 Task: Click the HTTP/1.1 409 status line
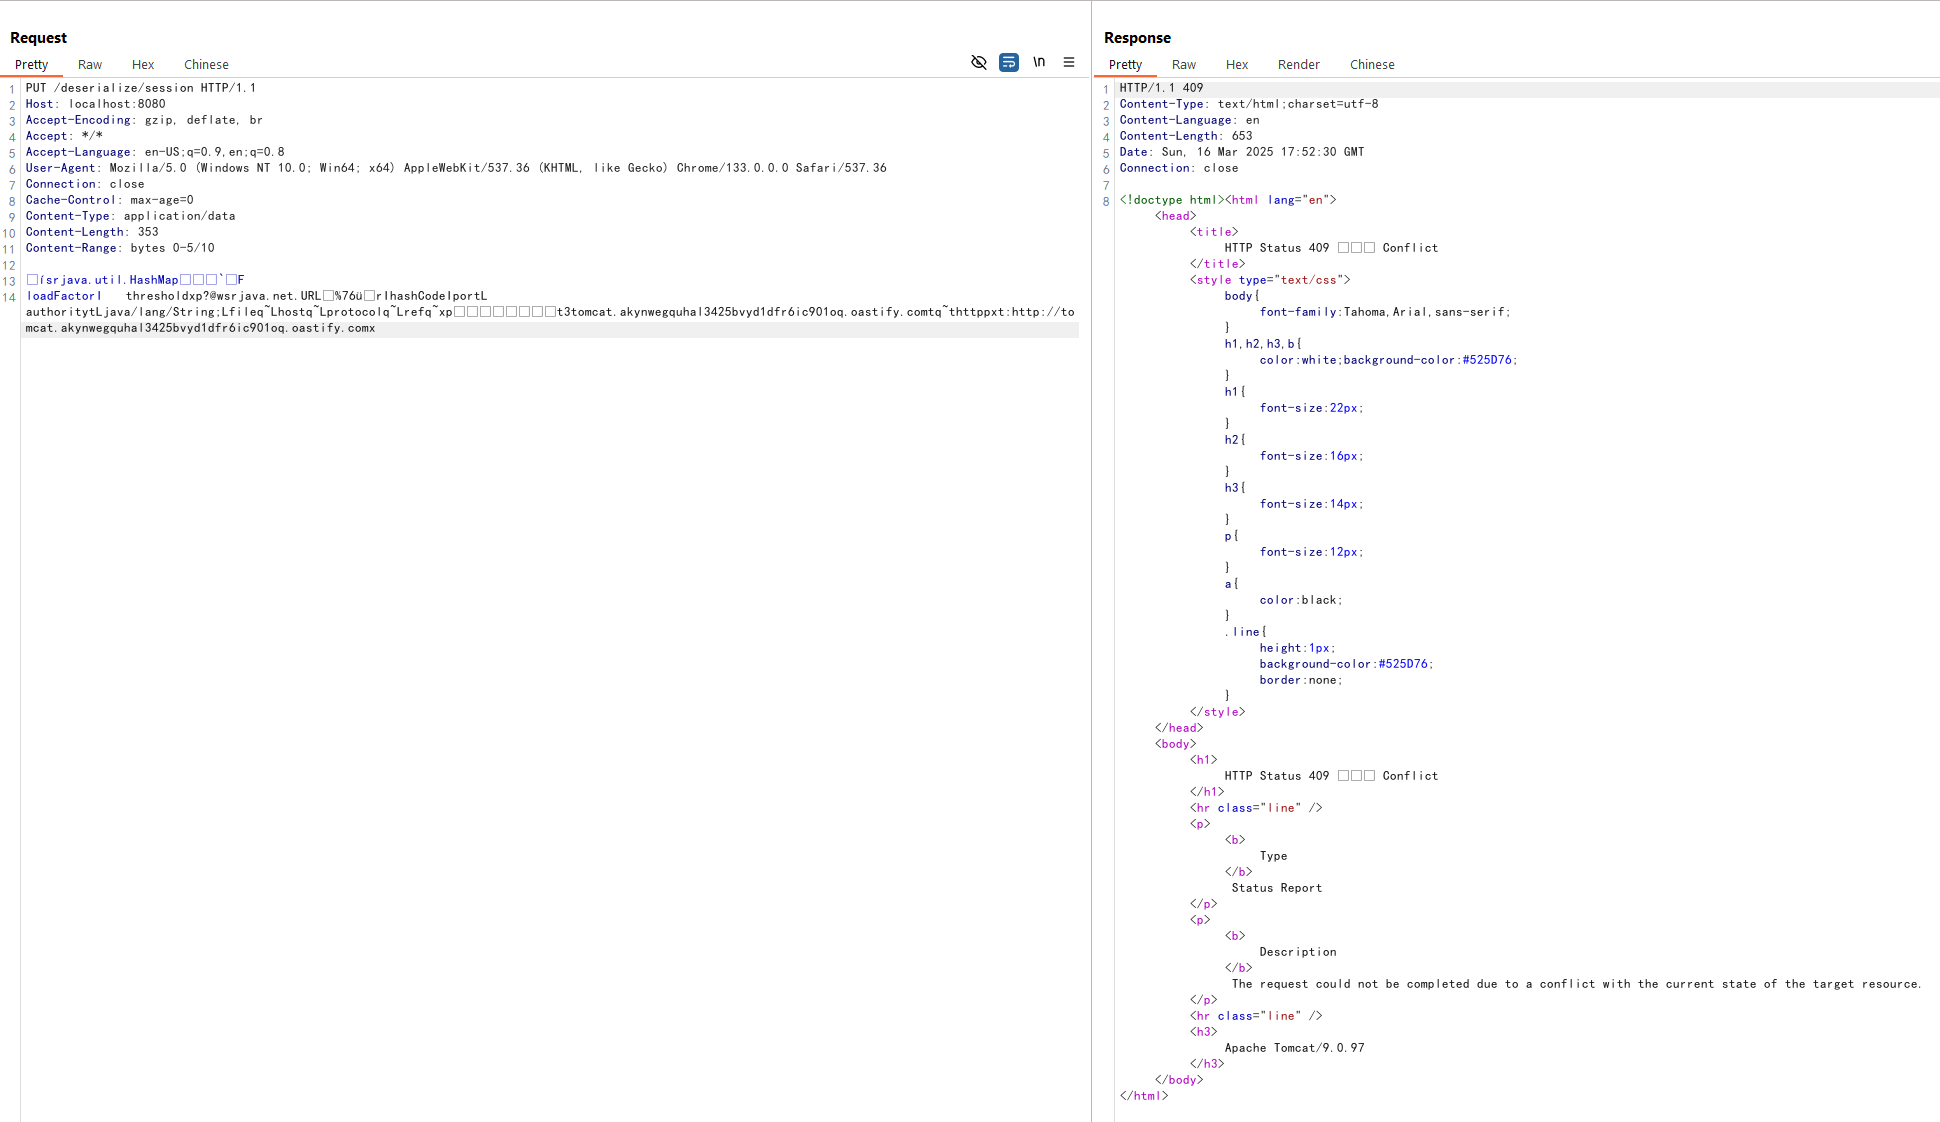[1162, 88]
